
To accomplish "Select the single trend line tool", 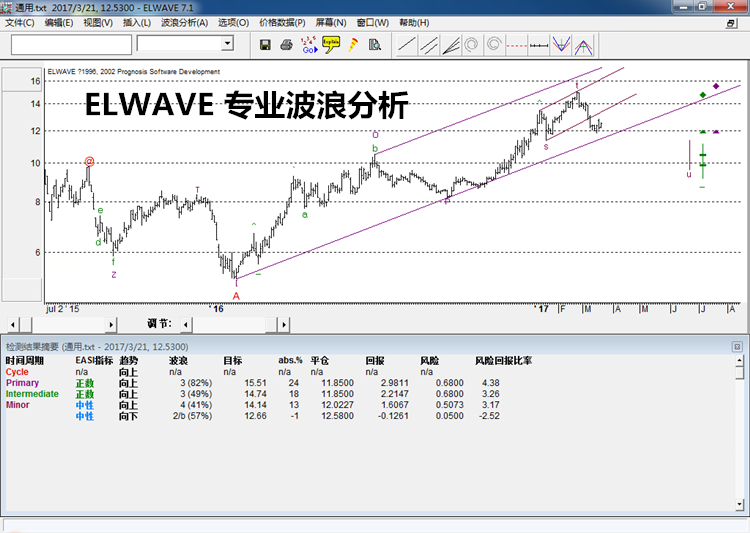I will point(407,44).
